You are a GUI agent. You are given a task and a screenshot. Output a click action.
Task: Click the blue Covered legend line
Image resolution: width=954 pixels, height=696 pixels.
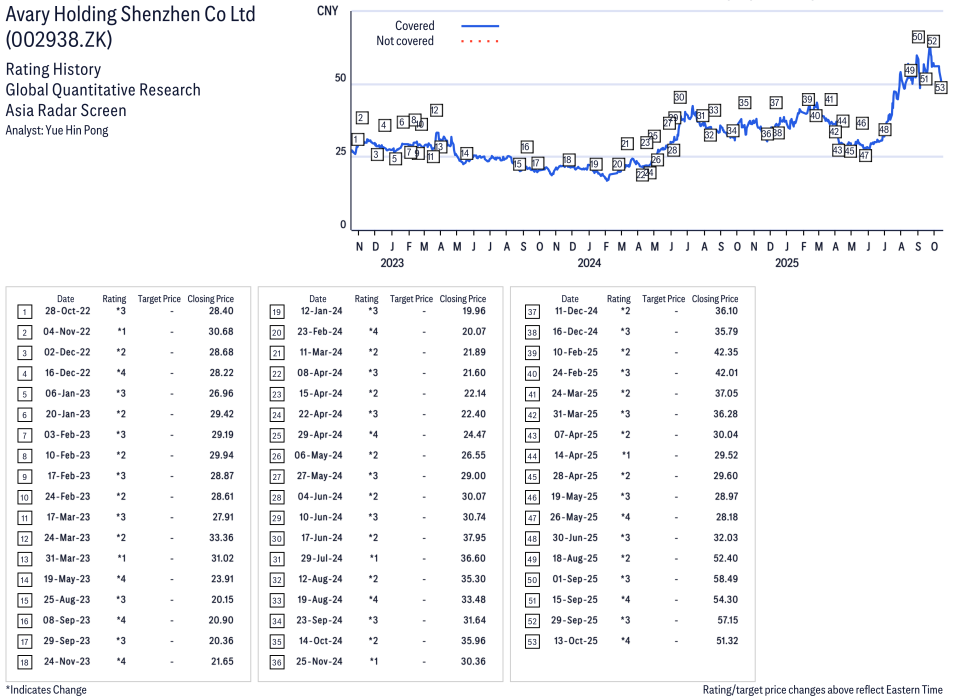(x=480, y=26)
